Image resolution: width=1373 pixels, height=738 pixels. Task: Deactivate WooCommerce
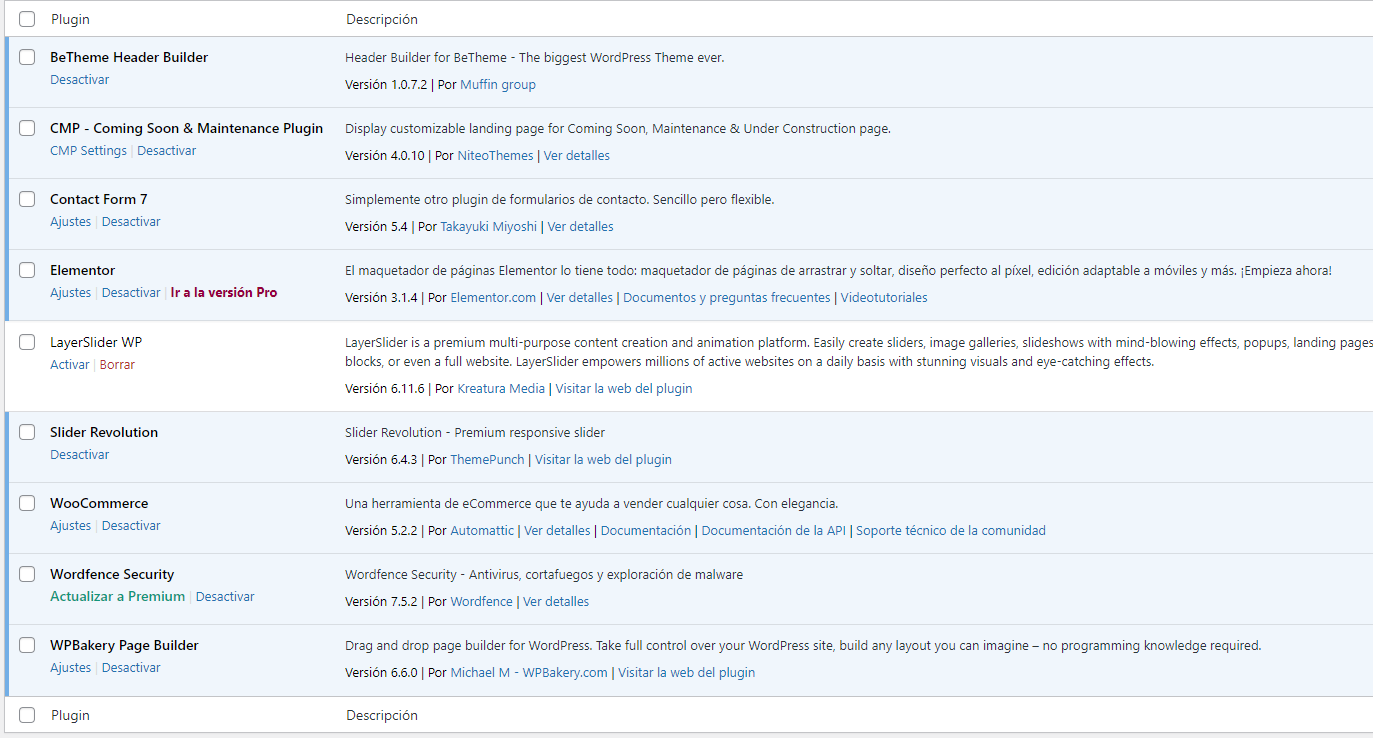tap(131, 526)
